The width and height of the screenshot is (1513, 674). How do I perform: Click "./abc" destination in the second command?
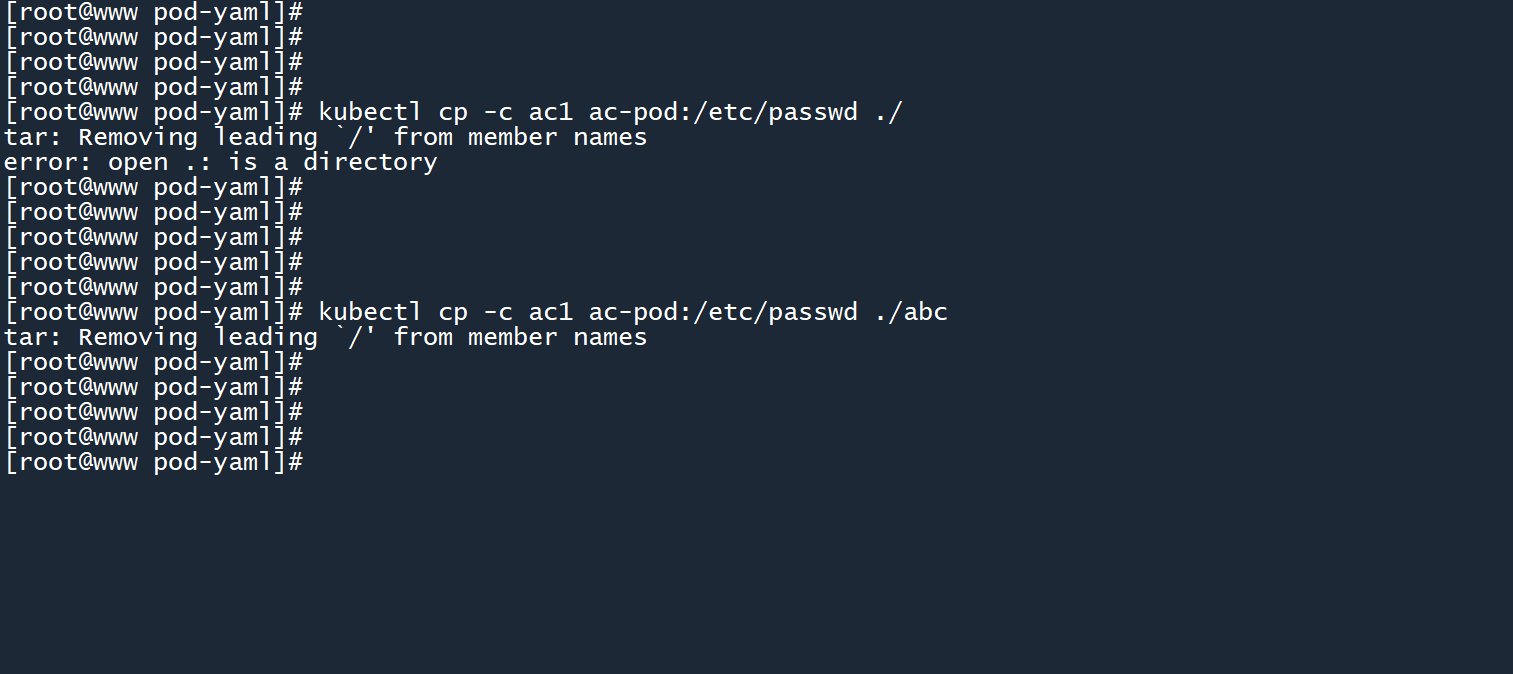point(910,312)
